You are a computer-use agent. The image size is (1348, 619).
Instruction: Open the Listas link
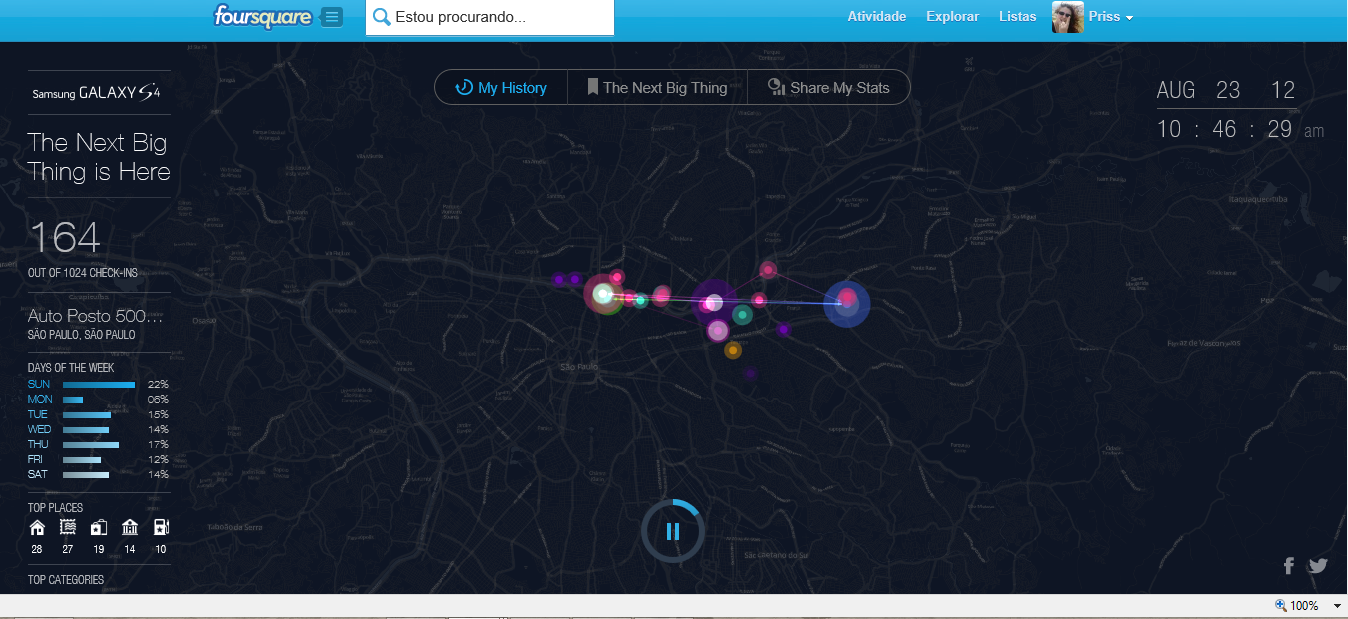pos(1017,17)
